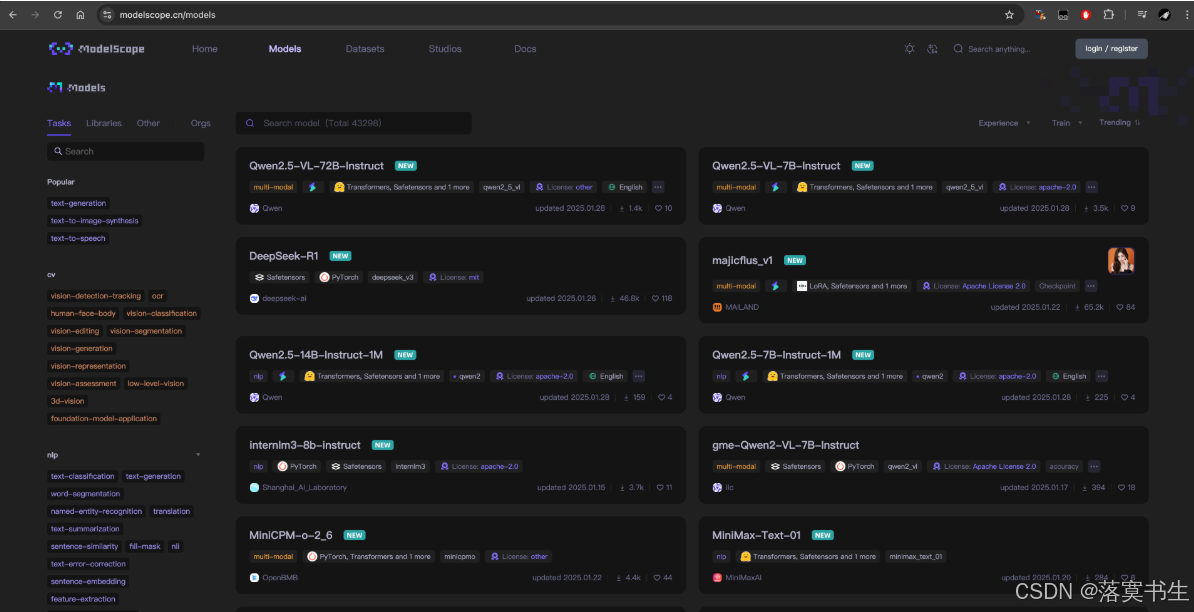Click the deepseek-ai organization avatar

[254, 298]
